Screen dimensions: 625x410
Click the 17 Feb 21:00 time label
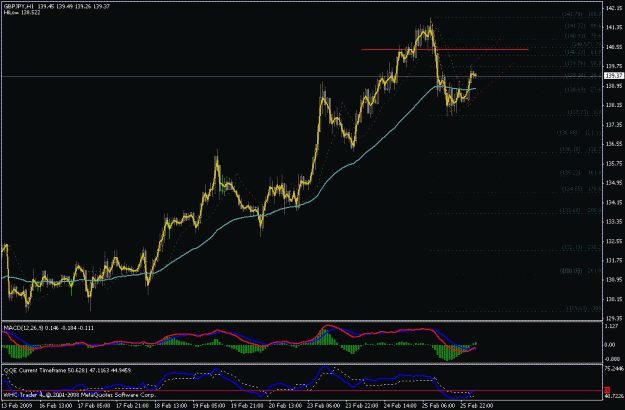132,406
